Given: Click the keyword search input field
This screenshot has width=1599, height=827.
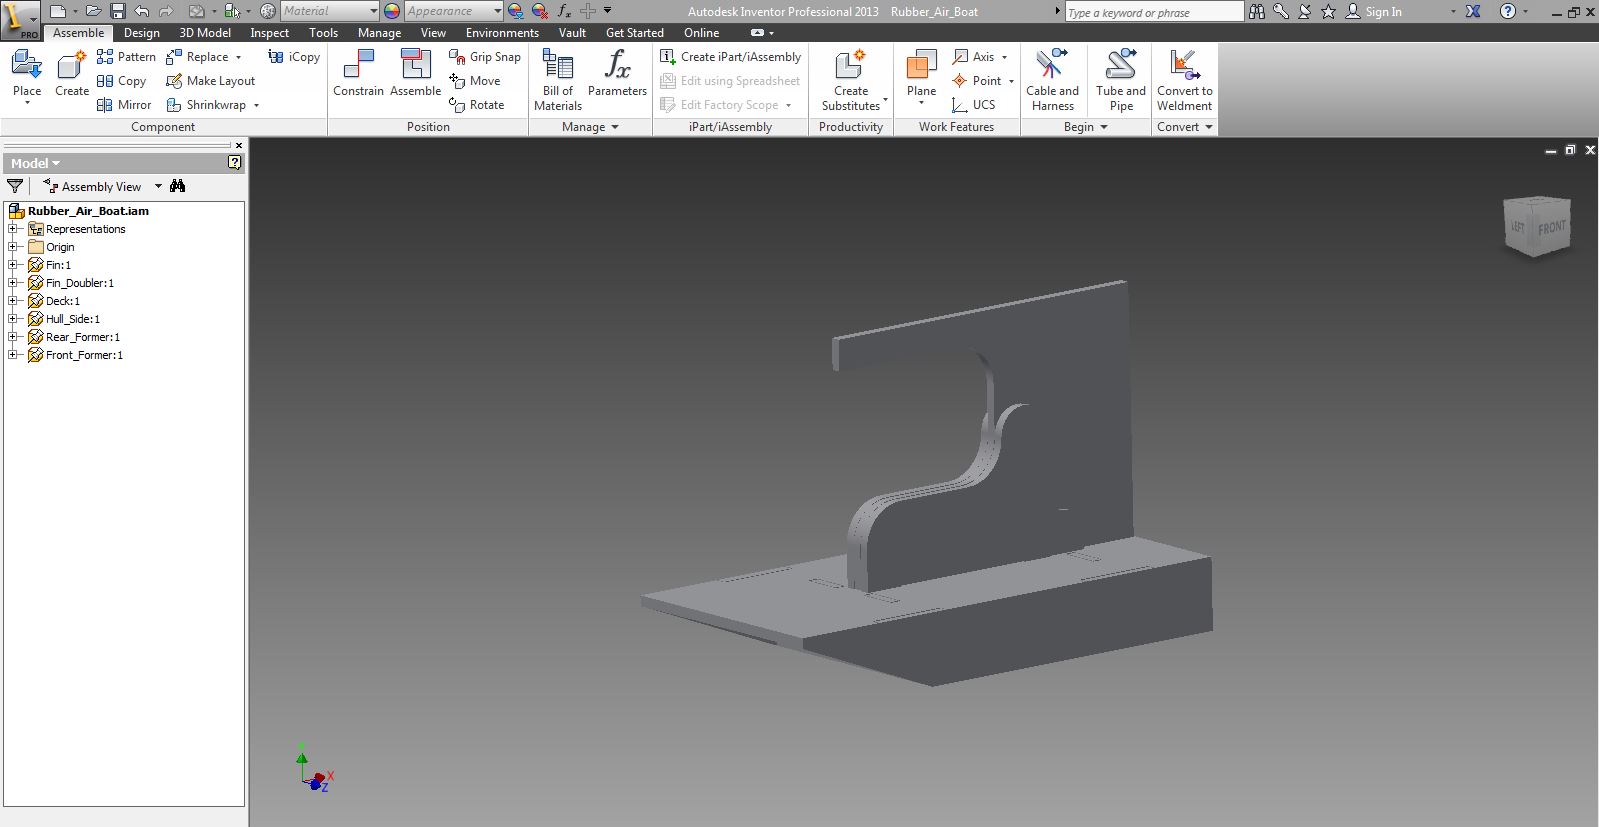Looking at the screenshot, I should 1154,12.
